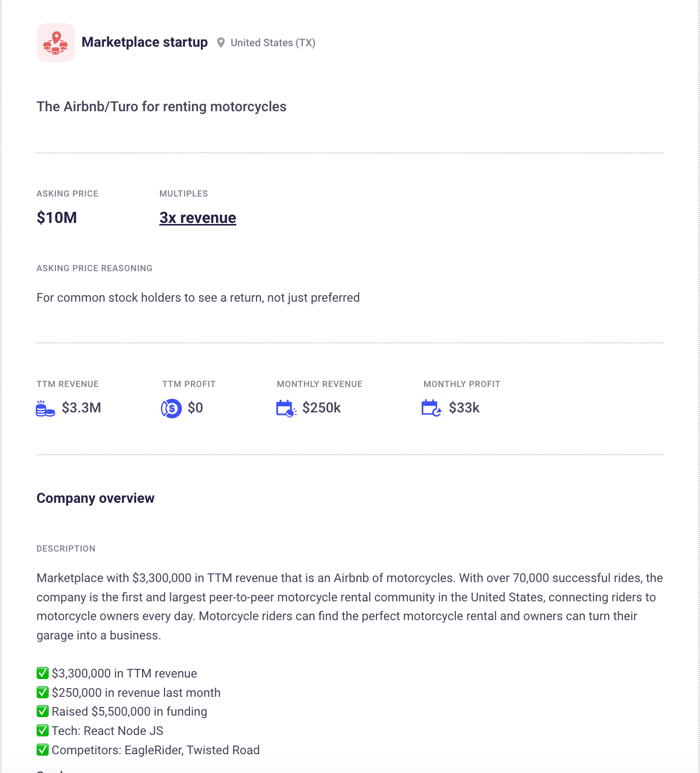
Task: Click the Marketplace startup title
Action: click(x=144, y=42)
